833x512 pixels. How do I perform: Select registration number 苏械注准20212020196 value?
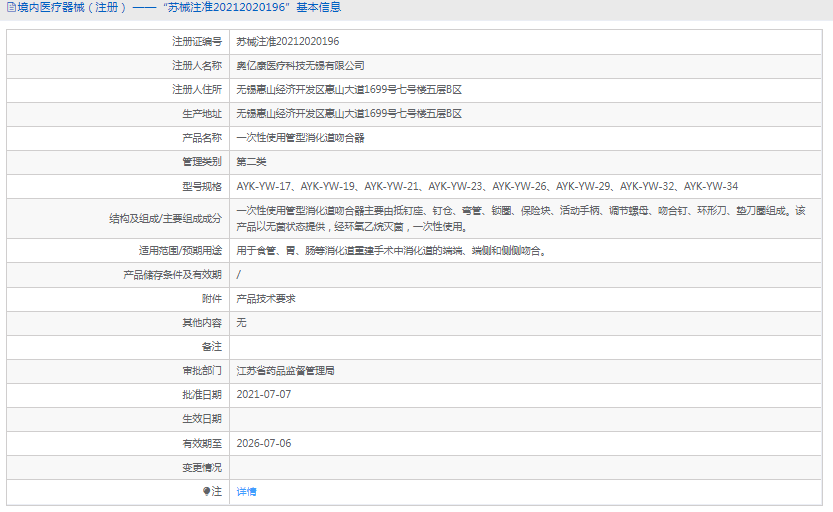287,41
